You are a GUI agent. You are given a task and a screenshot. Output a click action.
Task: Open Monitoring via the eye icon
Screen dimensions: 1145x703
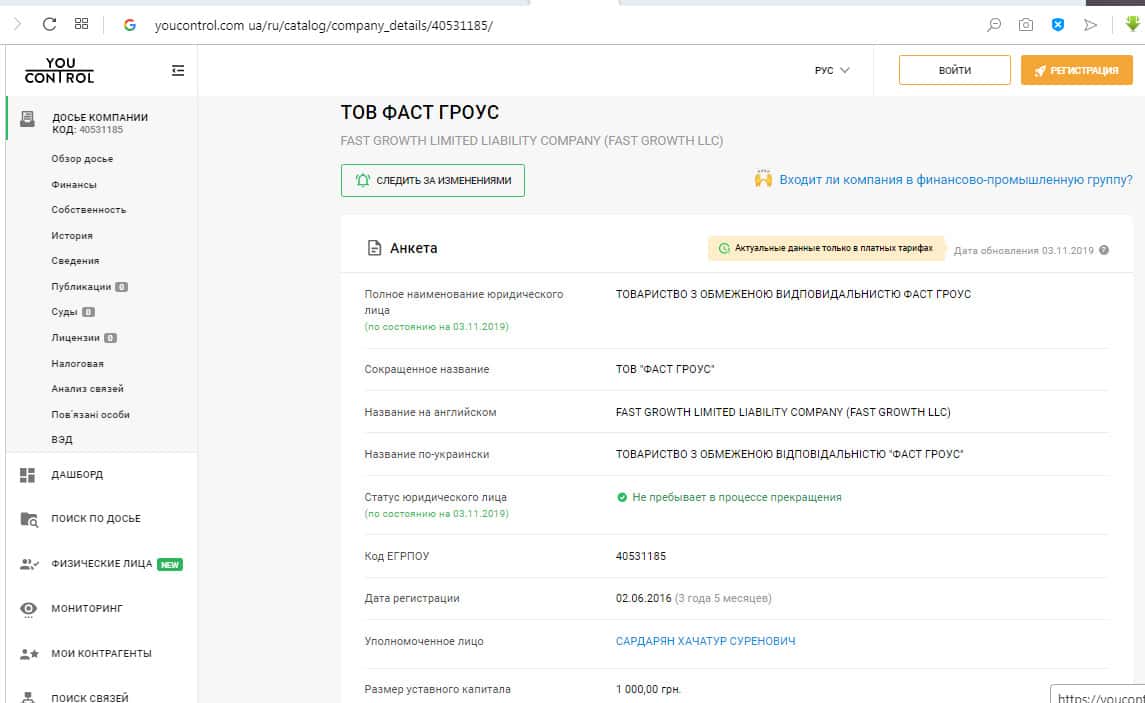[x=28, y=608]
